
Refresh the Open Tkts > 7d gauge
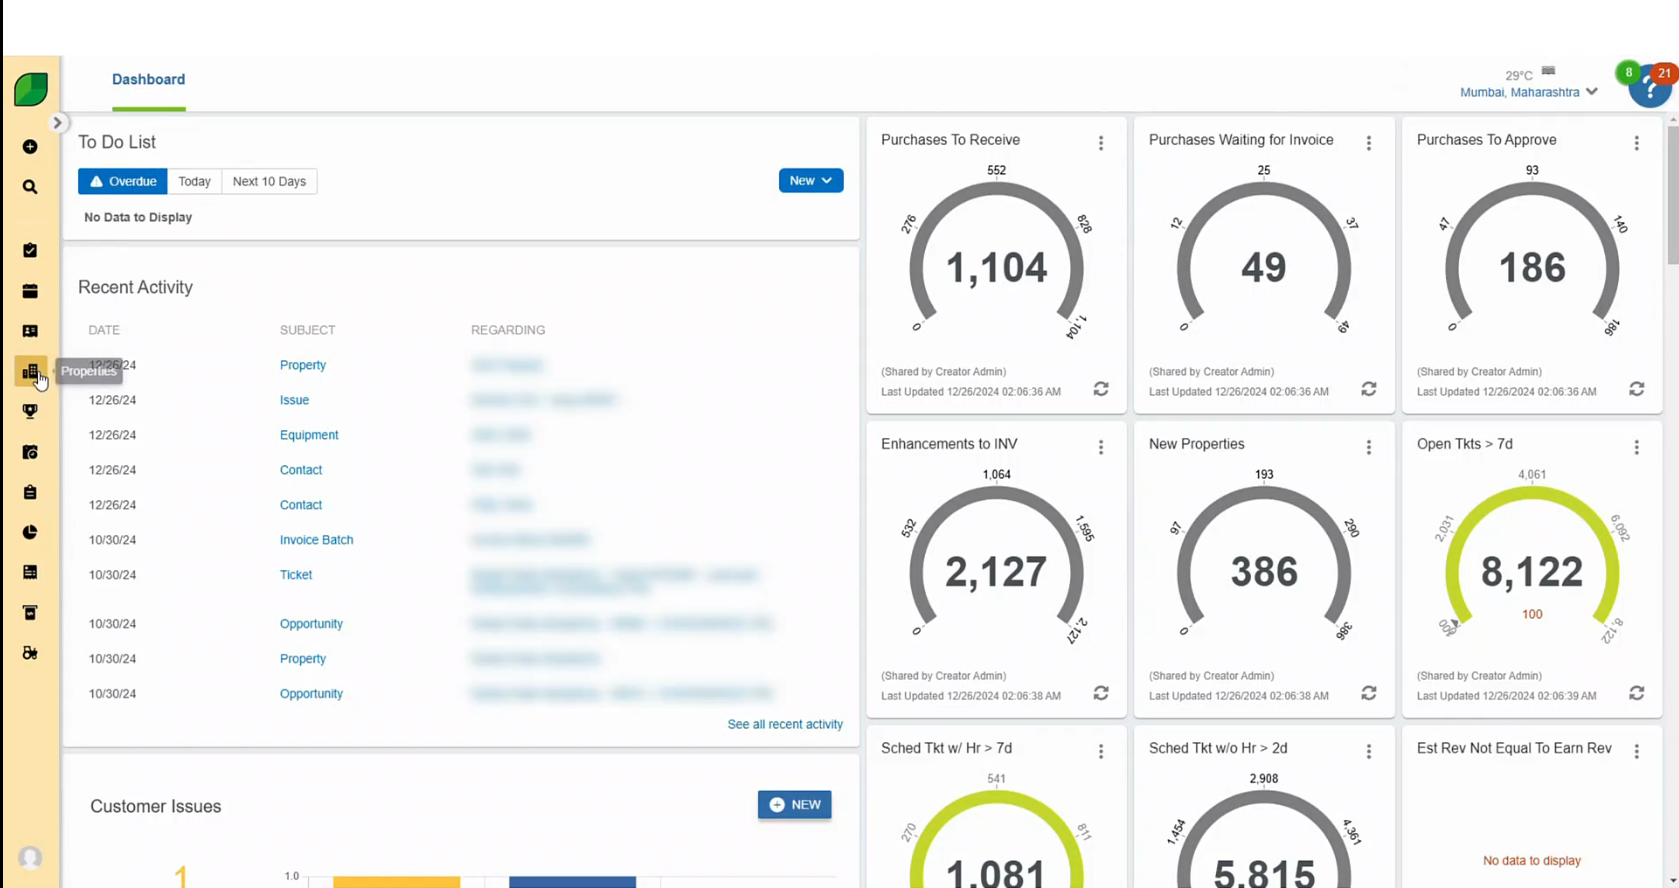pos(1637,693)
